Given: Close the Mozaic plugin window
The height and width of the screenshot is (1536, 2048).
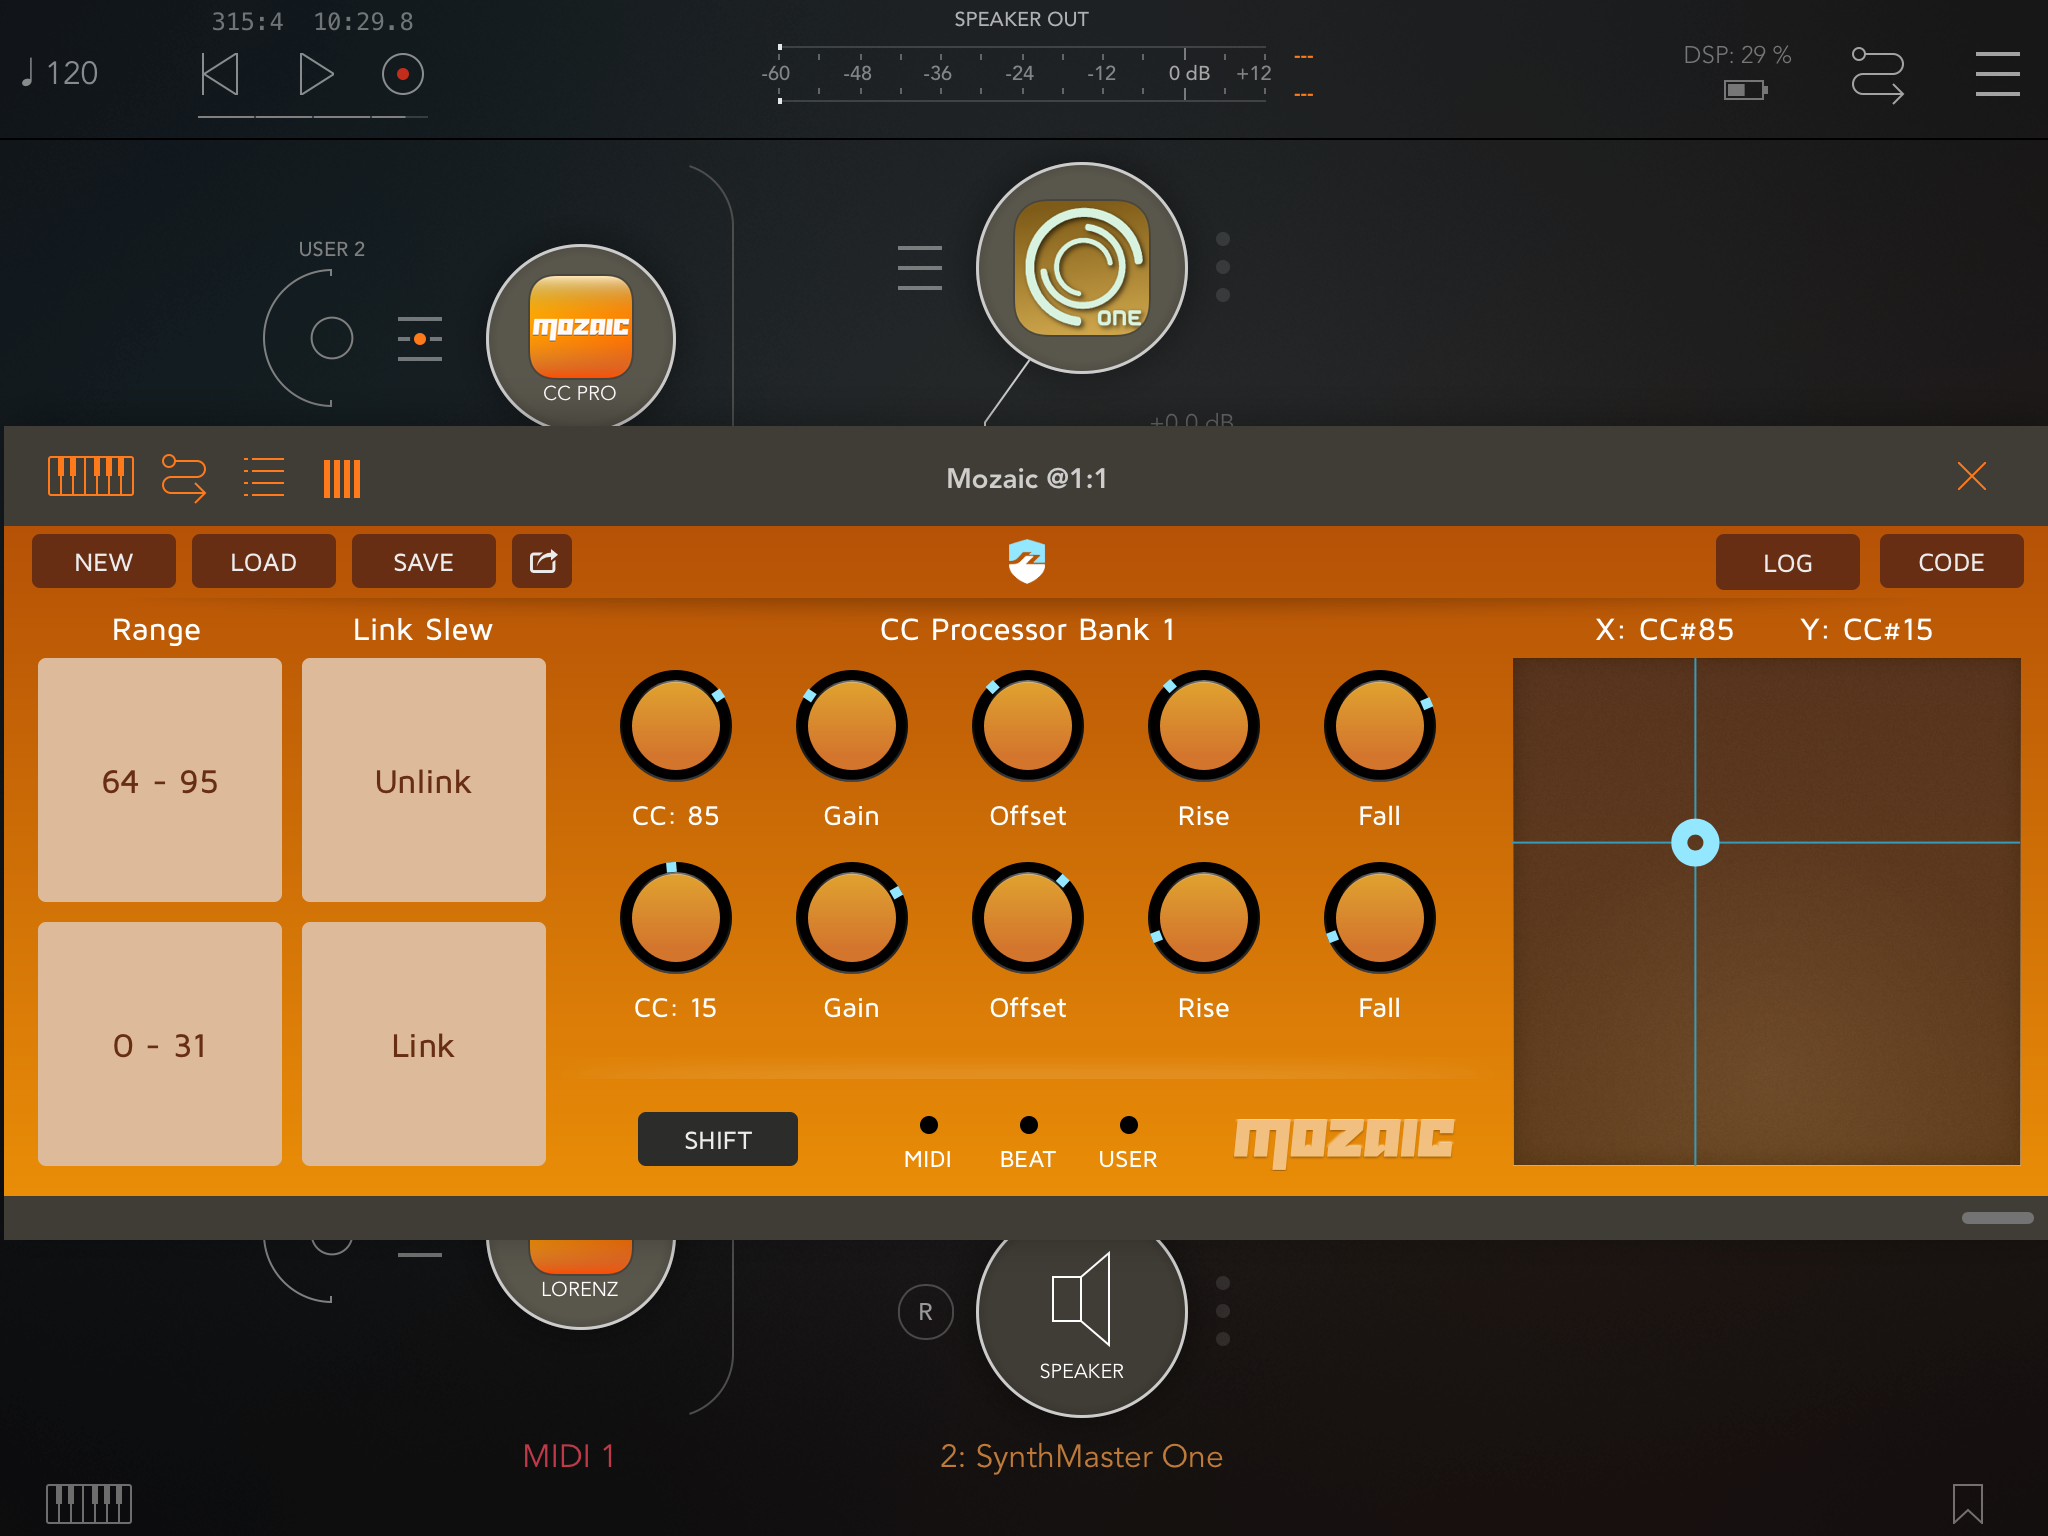Looking at the screenshot, I should click(1971, 476).
